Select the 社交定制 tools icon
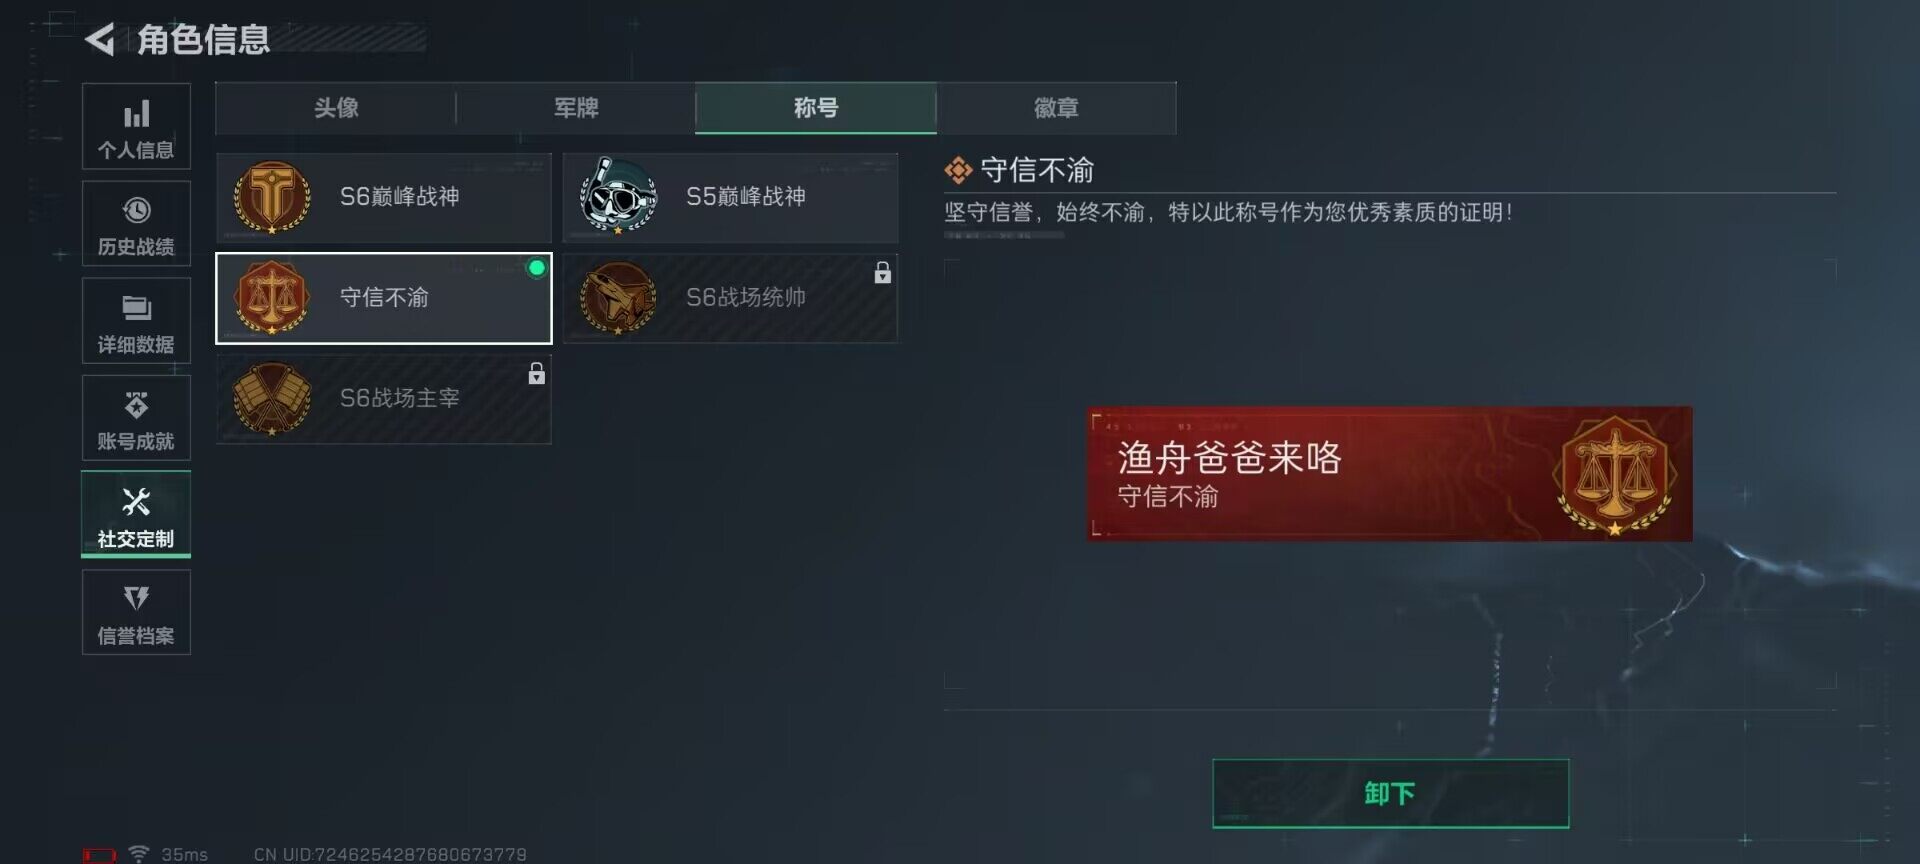The height and width of the screenshot is (864, 1920). (x=137, y=501)
